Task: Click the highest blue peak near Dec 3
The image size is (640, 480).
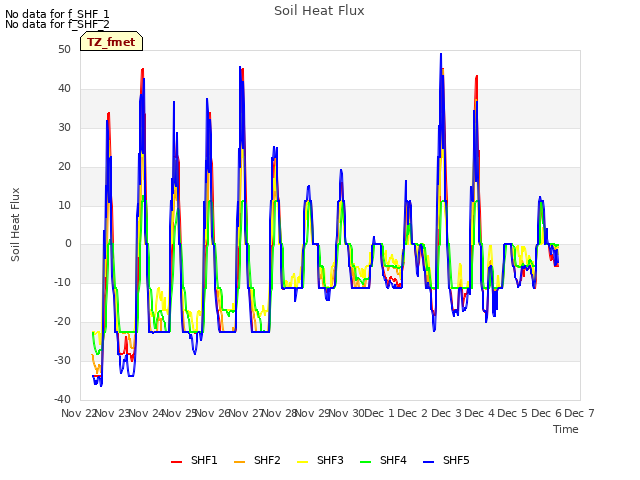Action: click(x=441, y=54)
